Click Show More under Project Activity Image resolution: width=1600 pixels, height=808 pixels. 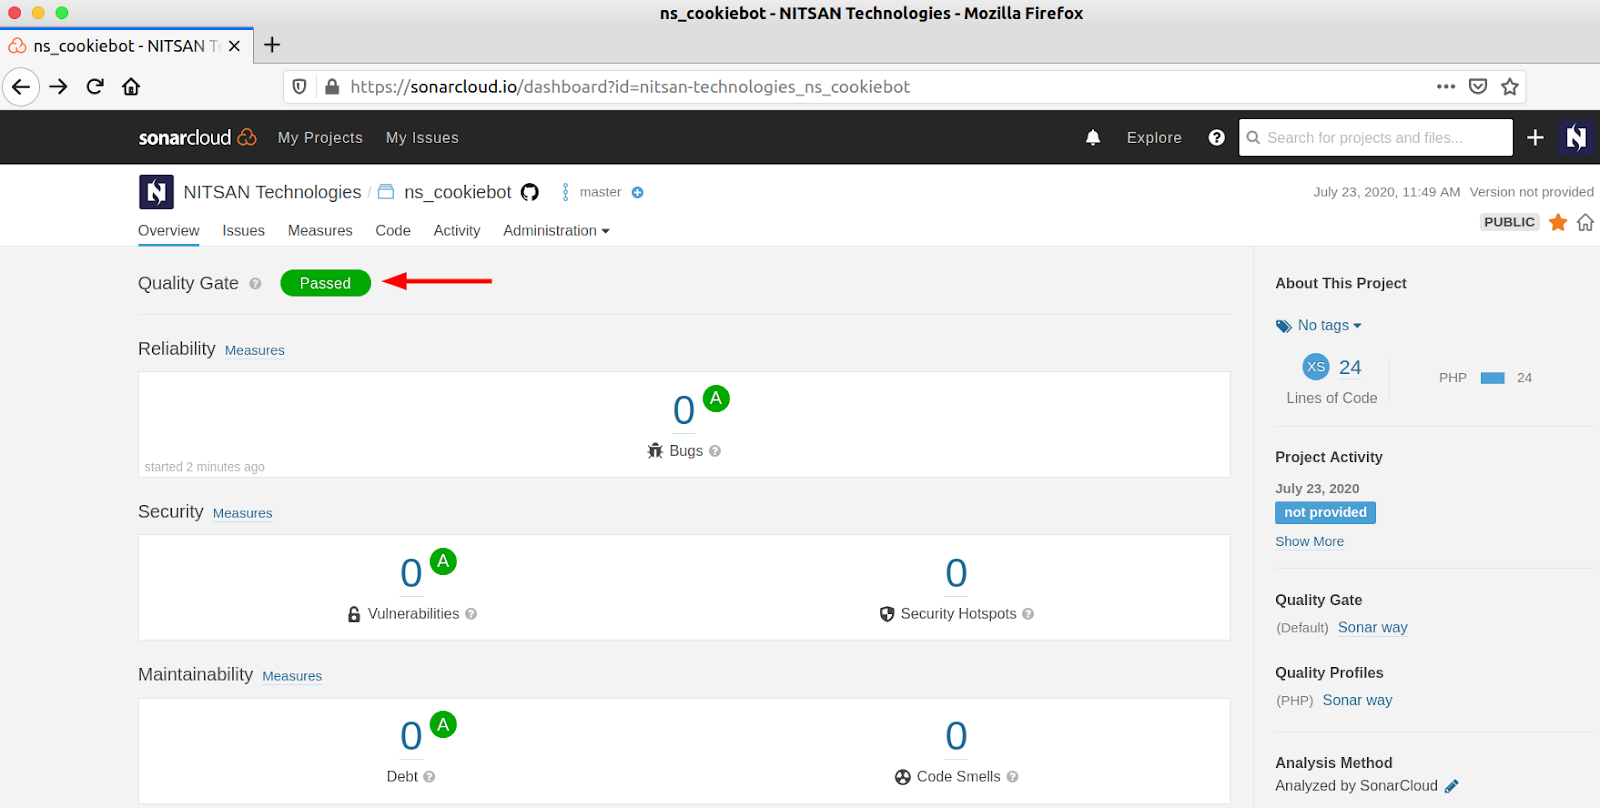pos(1309,541)
